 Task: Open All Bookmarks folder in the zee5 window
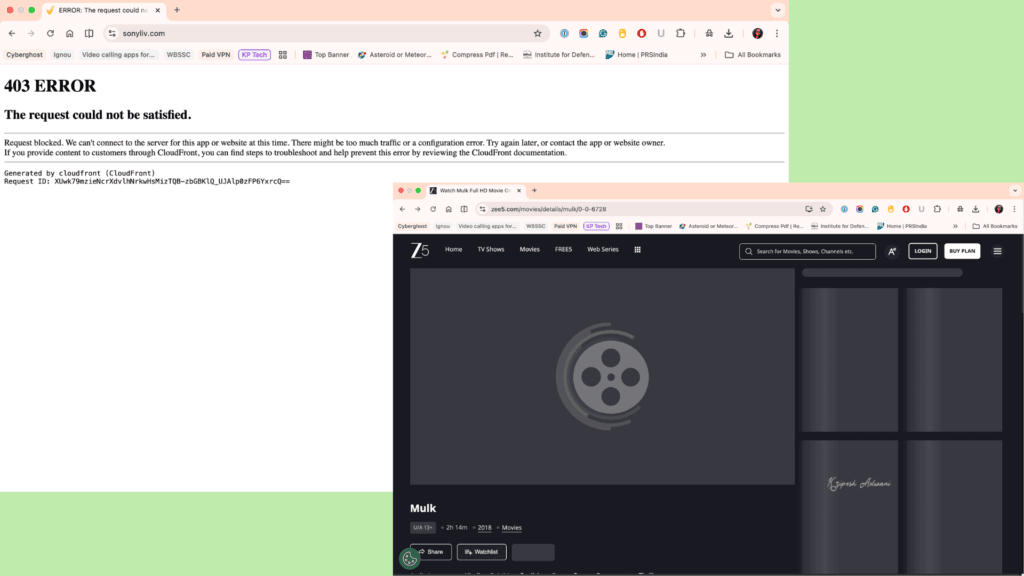[x=995, y=226]
